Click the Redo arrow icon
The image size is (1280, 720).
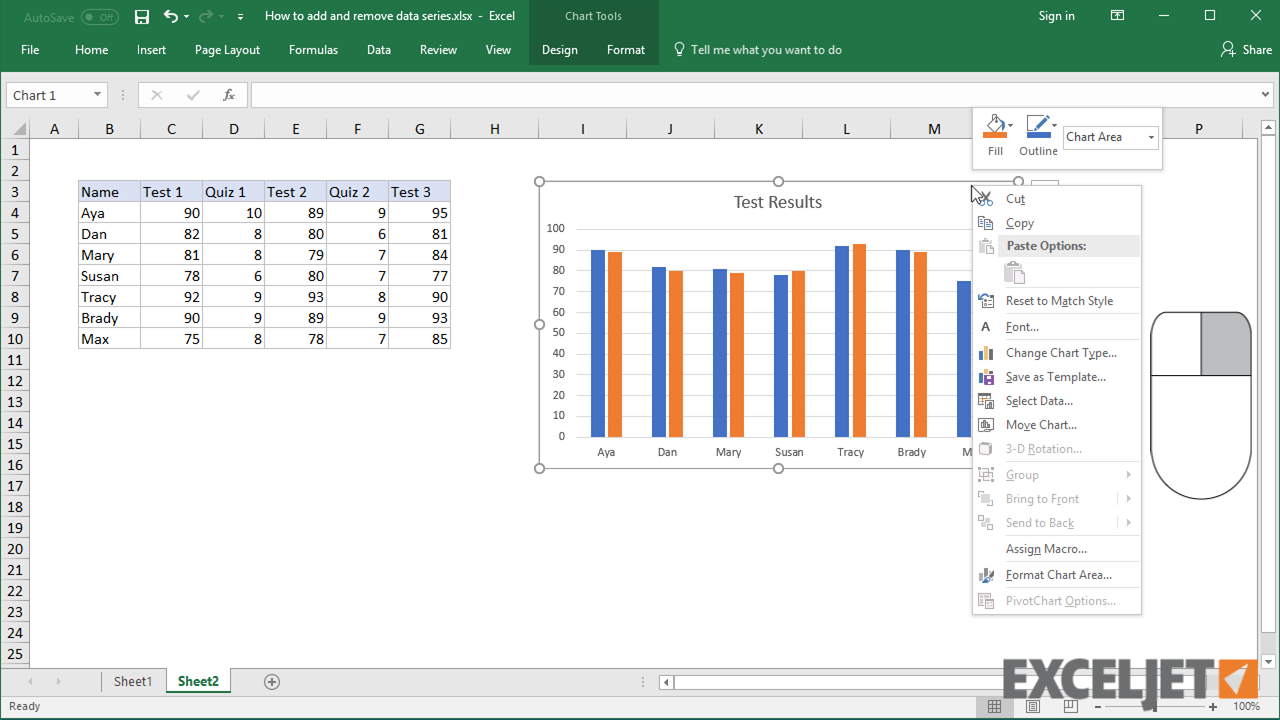pos(206,16)
